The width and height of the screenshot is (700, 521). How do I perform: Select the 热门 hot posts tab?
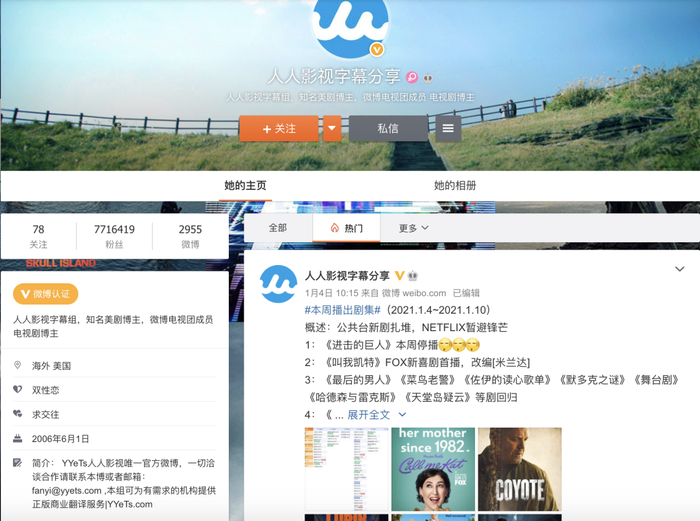coord(346,228)
